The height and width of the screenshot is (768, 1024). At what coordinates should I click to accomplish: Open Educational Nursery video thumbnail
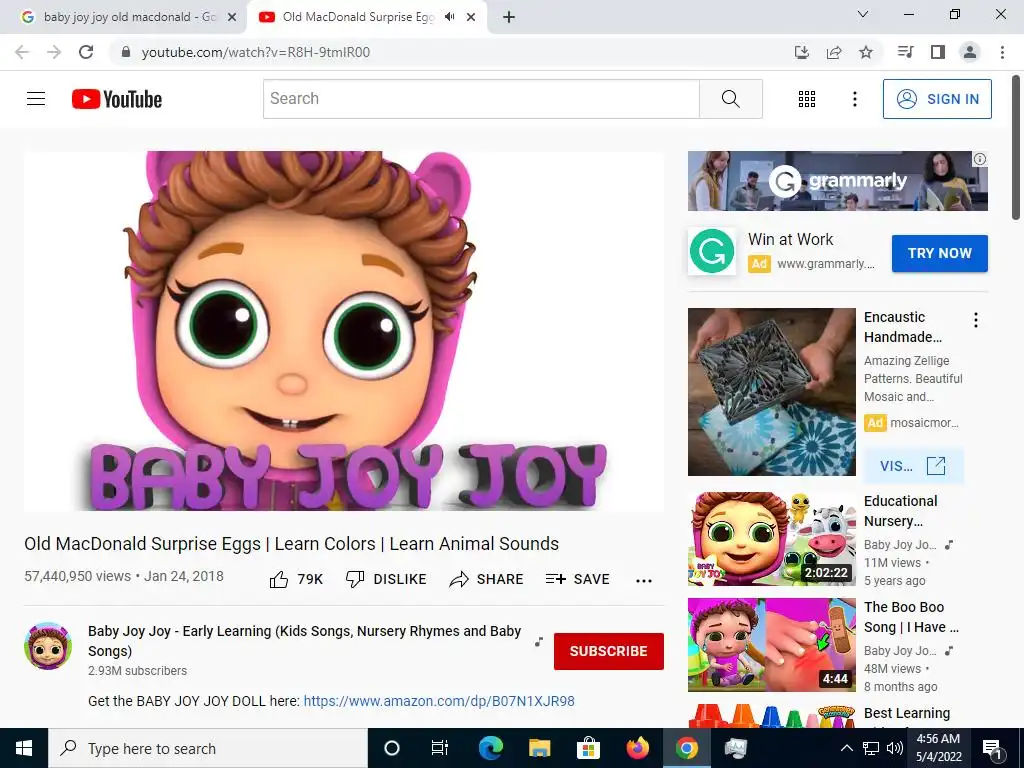771,539
